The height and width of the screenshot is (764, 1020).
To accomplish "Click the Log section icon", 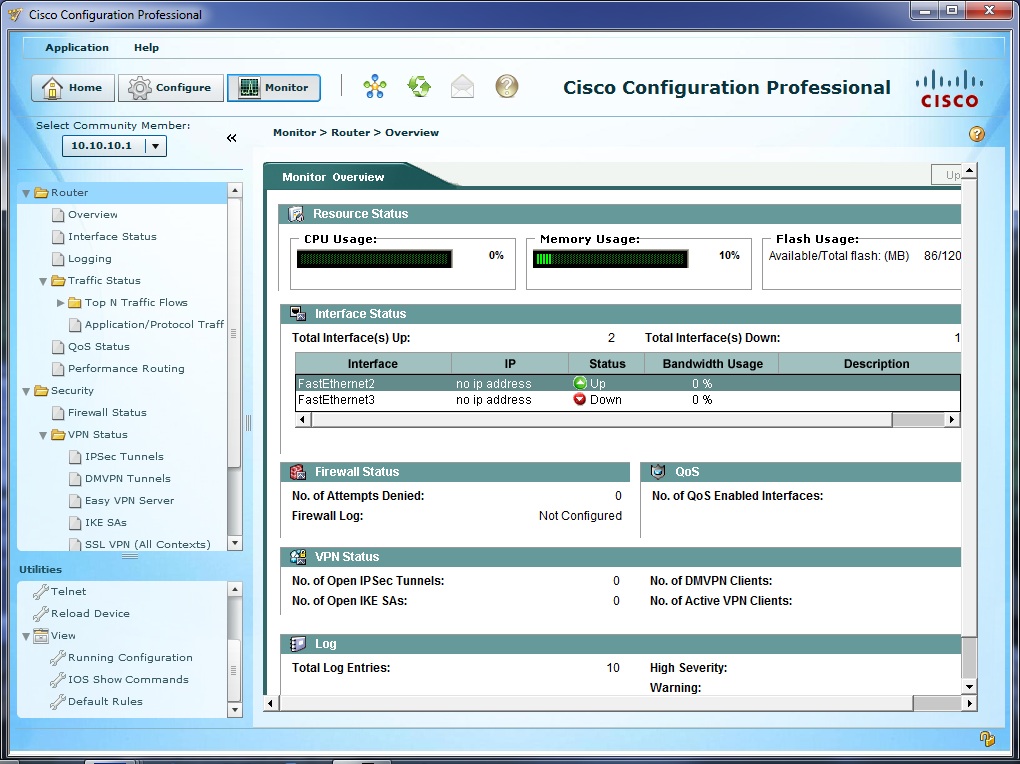I will [298, 644].
